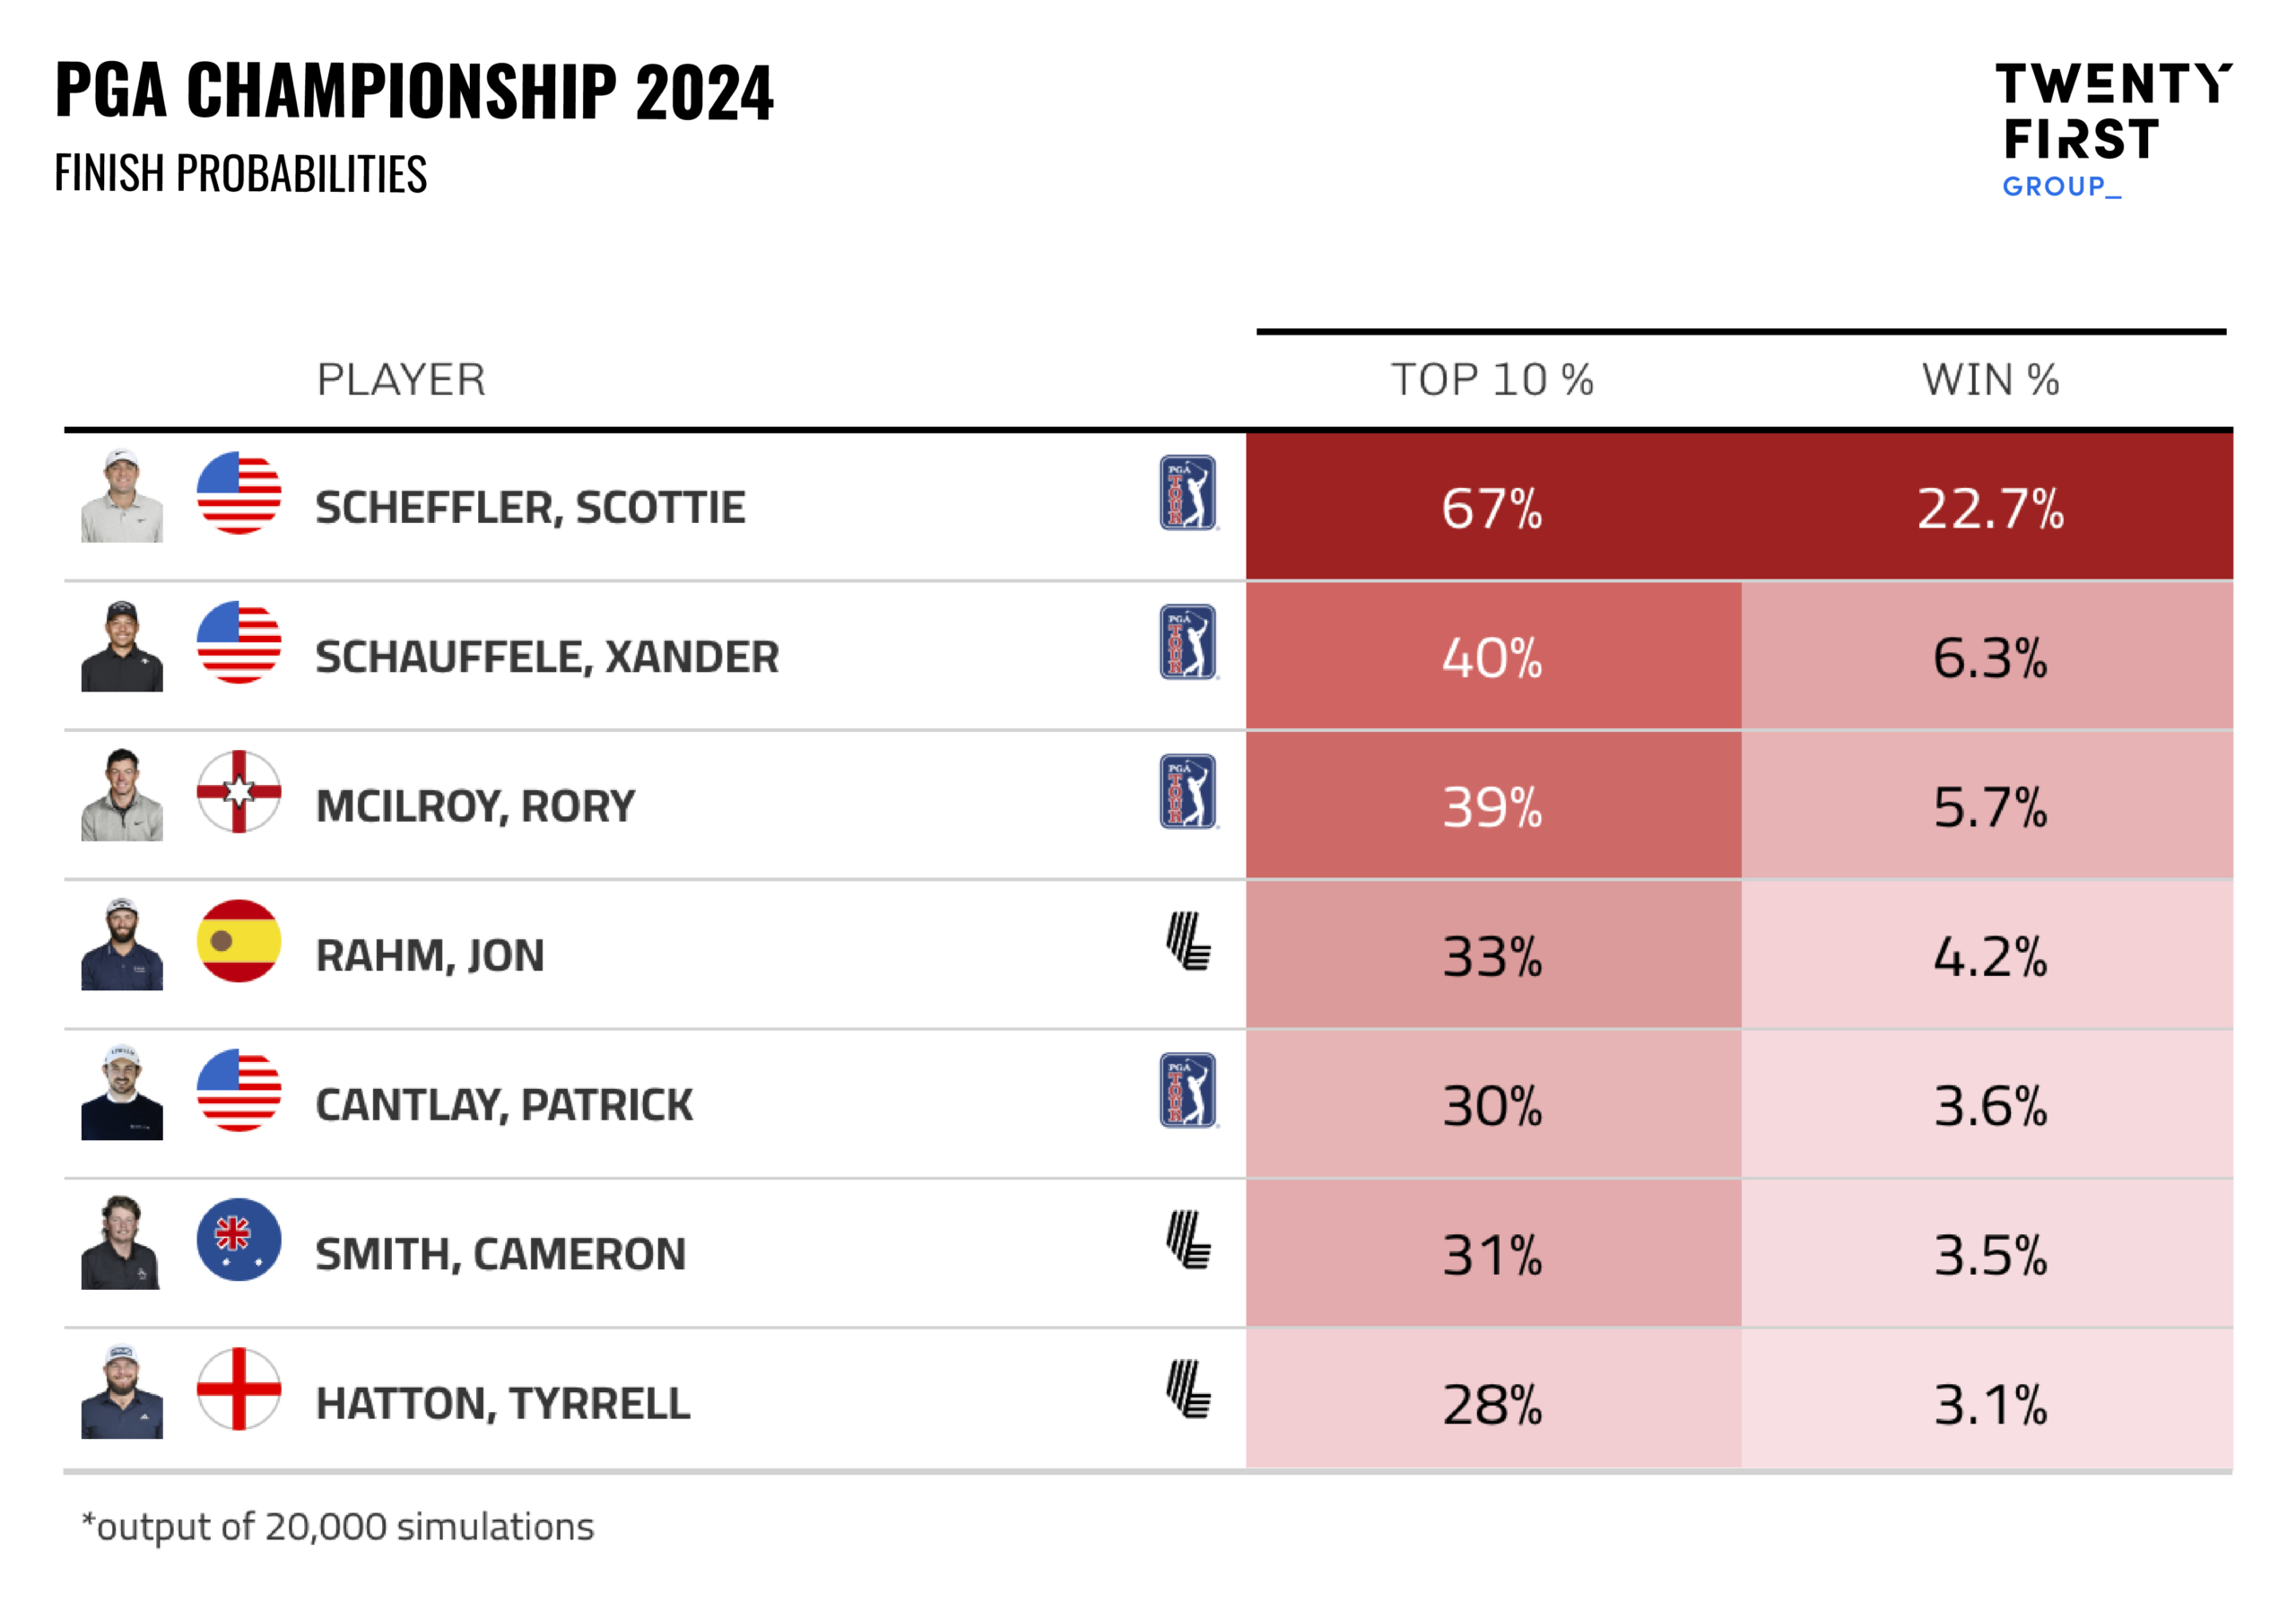Click Schauffele's 40% top 10 cell
This screenshot has width=2296, height=1603.
tap(1492, 657)
